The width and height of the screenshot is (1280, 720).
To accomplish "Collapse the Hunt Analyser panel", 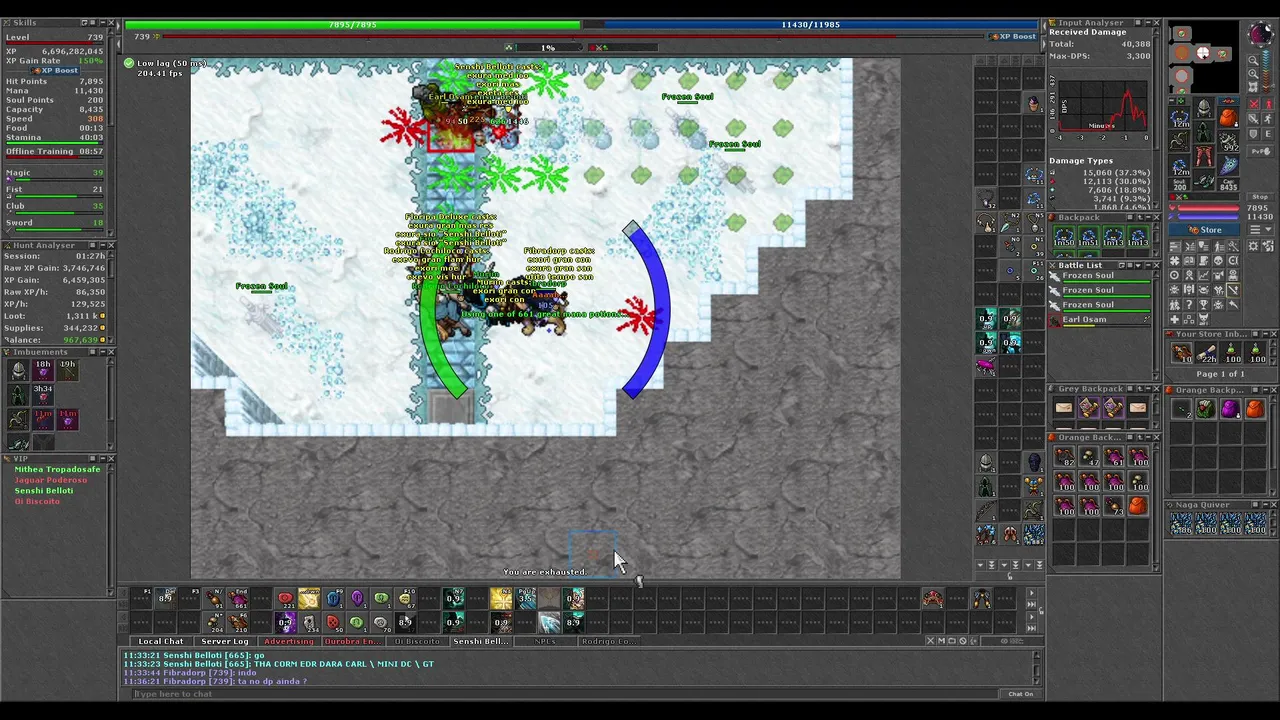I will tap(102, 245).
